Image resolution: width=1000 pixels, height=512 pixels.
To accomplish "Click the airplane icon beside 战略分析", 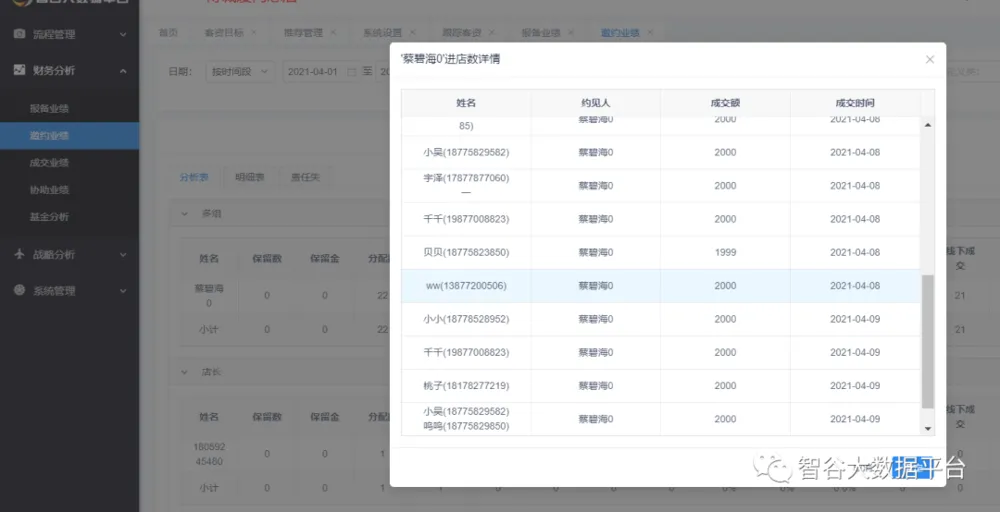I will point(19,254).
